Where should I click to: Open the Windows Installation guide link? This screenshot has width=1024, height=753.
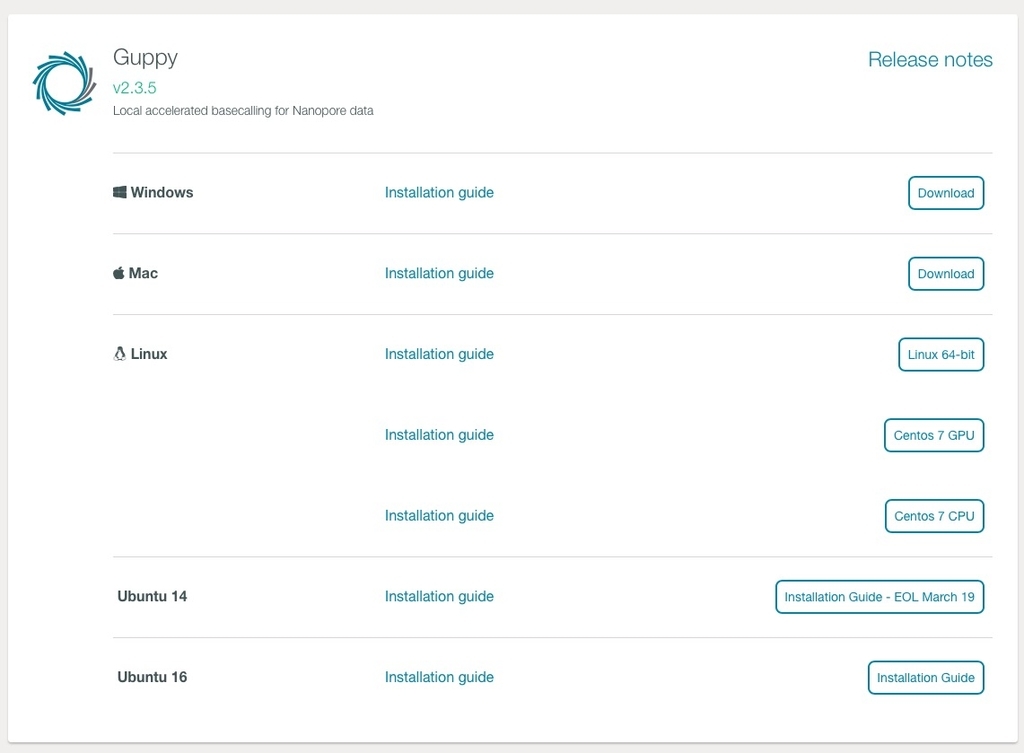pyautogui.click(x=439, y=193)
